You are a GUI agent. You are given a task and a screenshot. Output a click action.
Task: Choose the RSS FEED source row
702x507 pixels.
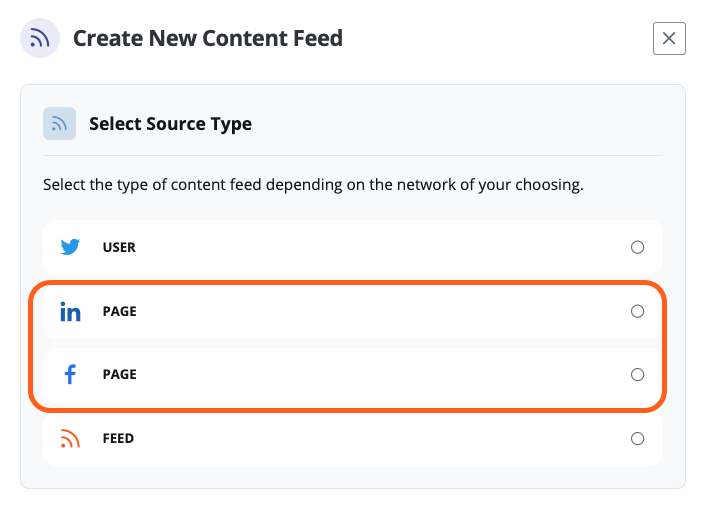tap(353, 438)
